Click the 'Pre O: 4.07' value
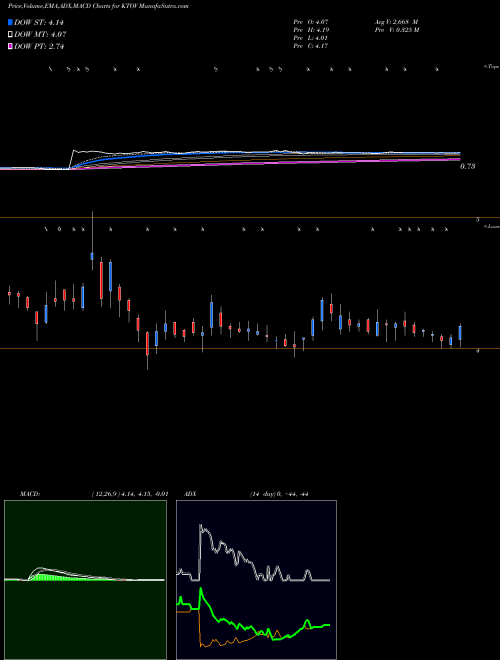 (x=311, y=21)
